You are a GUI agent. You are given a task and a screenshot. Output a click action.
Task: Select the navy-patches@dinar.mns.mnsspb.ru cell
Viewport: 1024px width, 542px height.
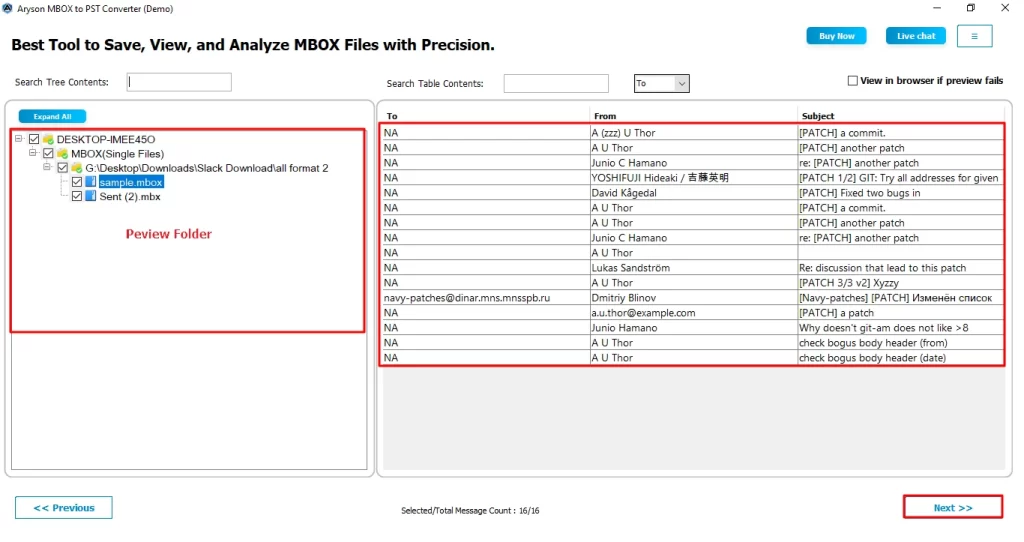pos(486,298)
